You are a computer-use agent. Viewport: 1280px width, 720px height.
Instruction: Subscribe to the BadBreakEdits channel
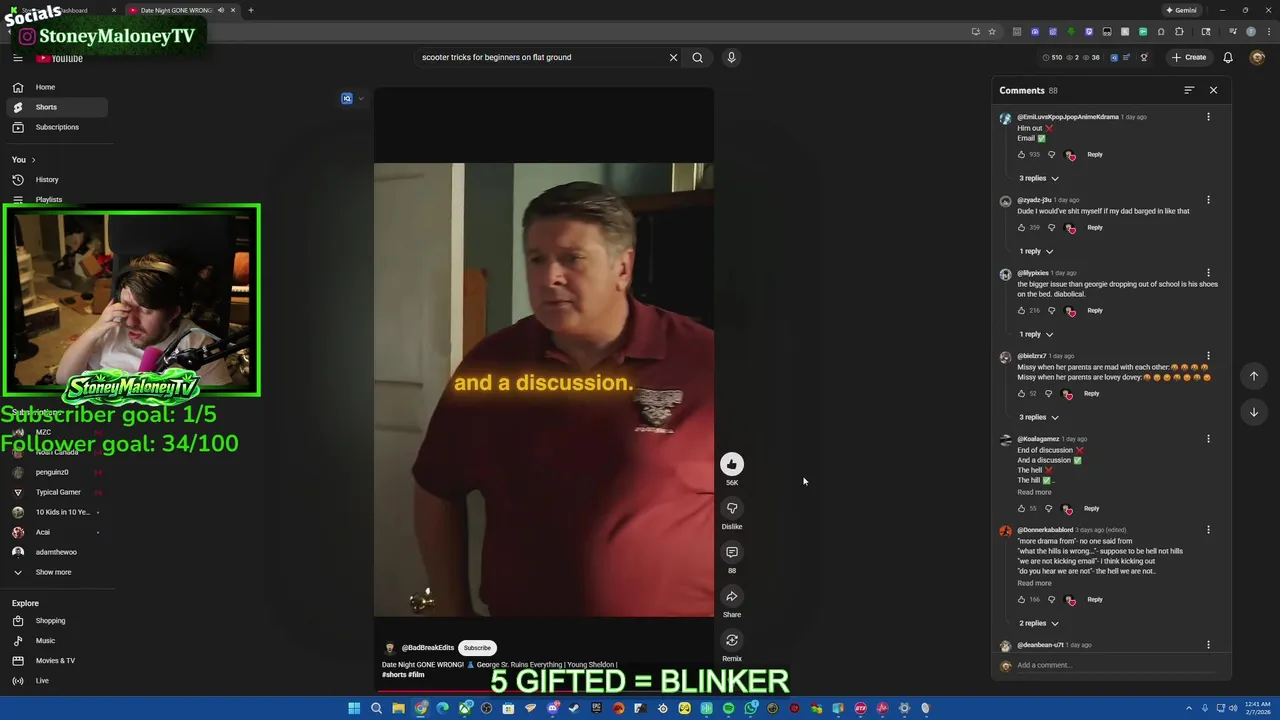[x=477, y=648]
